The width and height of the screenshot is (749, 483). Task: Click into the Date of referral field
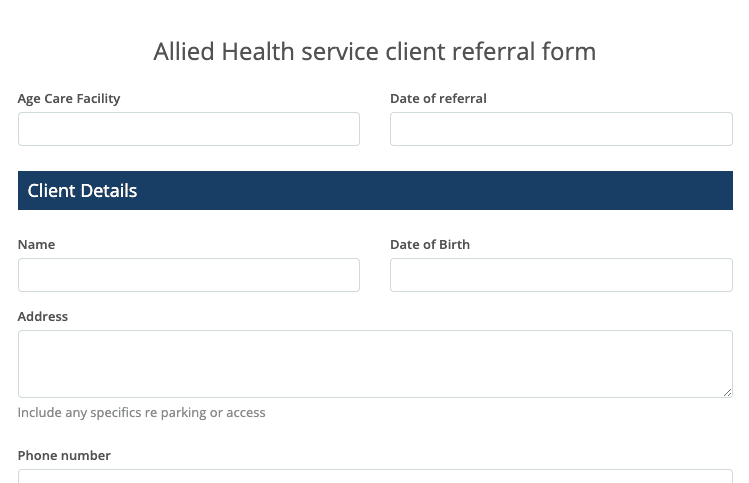click(561, 129)
